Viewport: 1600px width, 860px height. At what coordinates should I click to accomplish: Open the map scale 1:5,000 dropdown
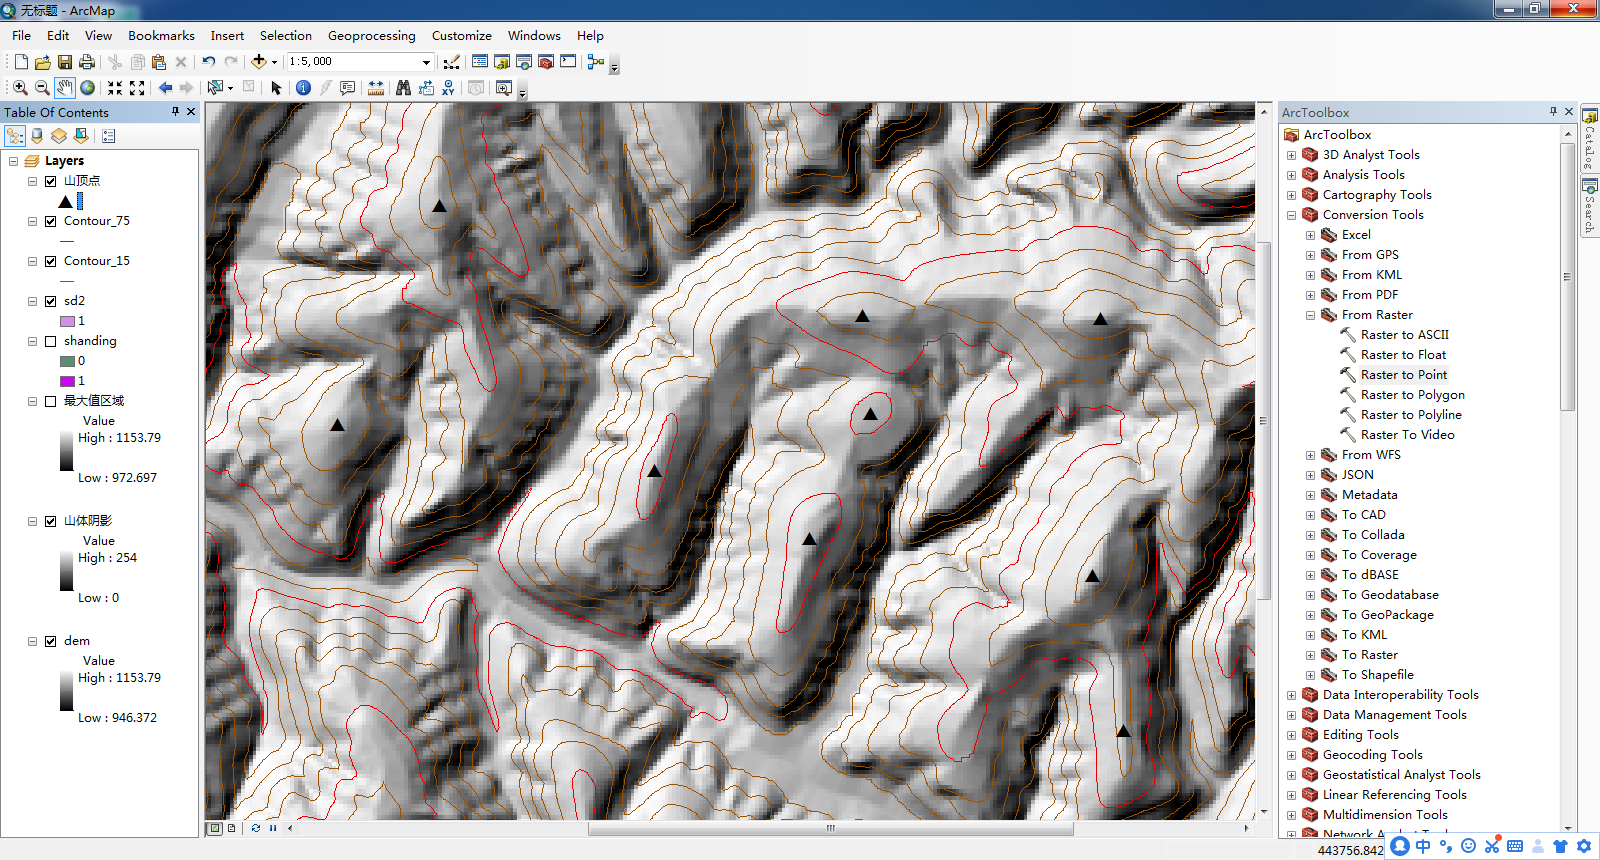click(426, 62)
